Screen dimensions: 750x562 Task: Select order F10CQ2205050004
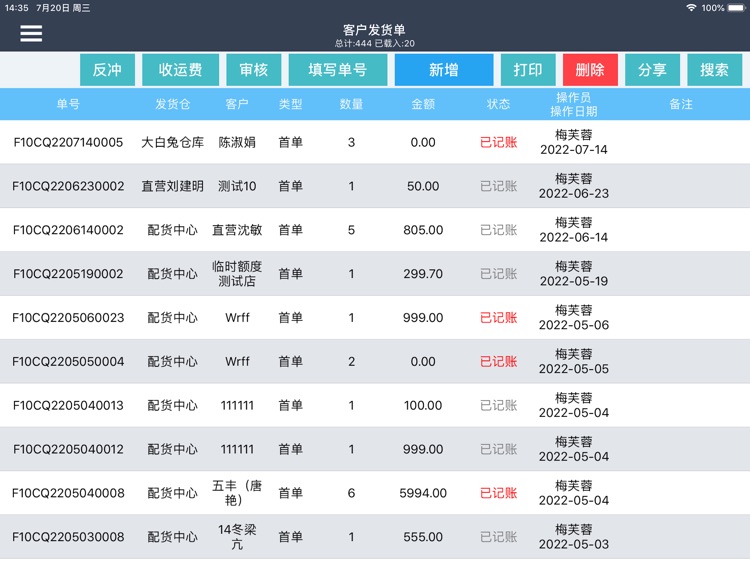pos(68,362)
